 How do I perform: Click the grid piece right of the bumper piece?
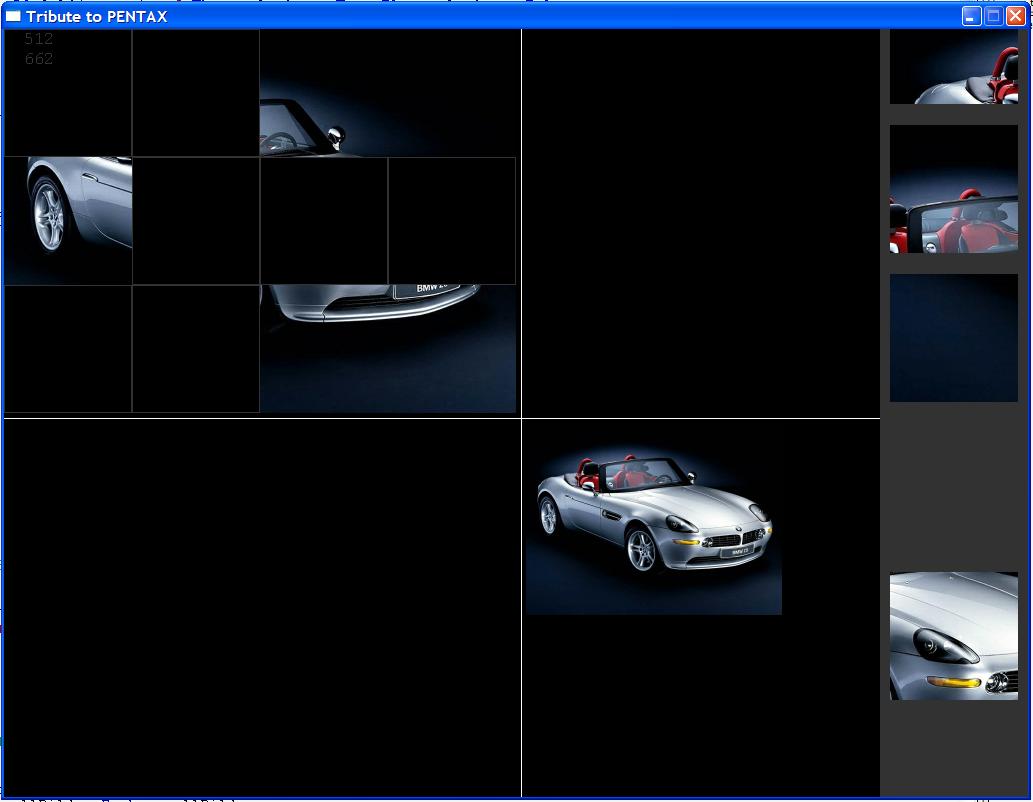(452, 349)
